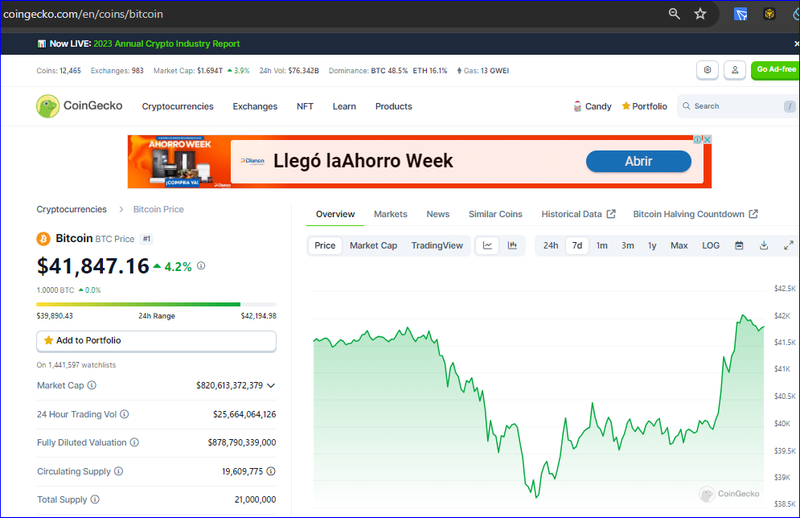Expand the Market Cap value chevron
The width and height of the screenshot is (800, 518).
click(x=271, y=386)
